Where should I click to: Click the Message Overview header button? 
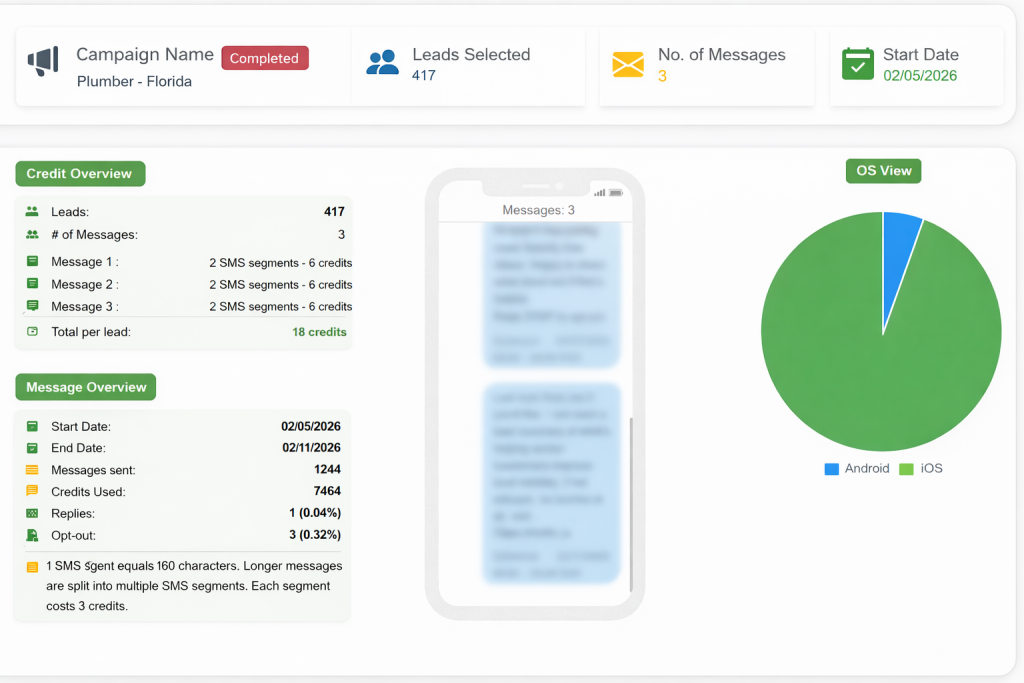coord(85,387)
